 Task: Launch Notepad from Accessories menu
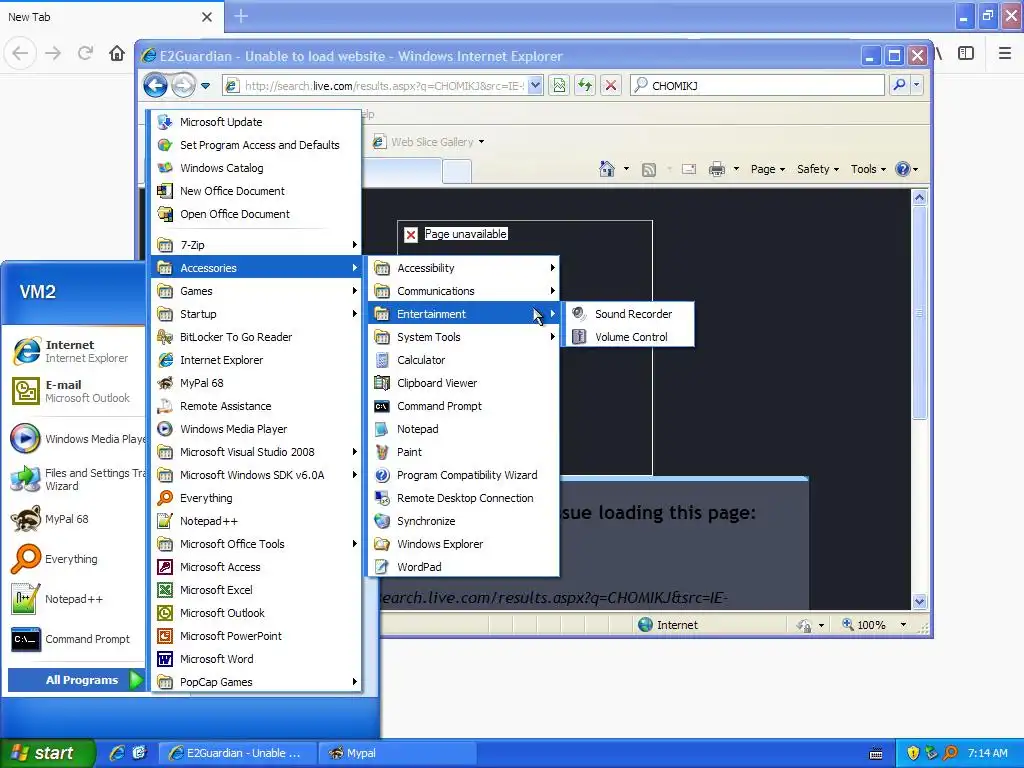pos(464,429)
